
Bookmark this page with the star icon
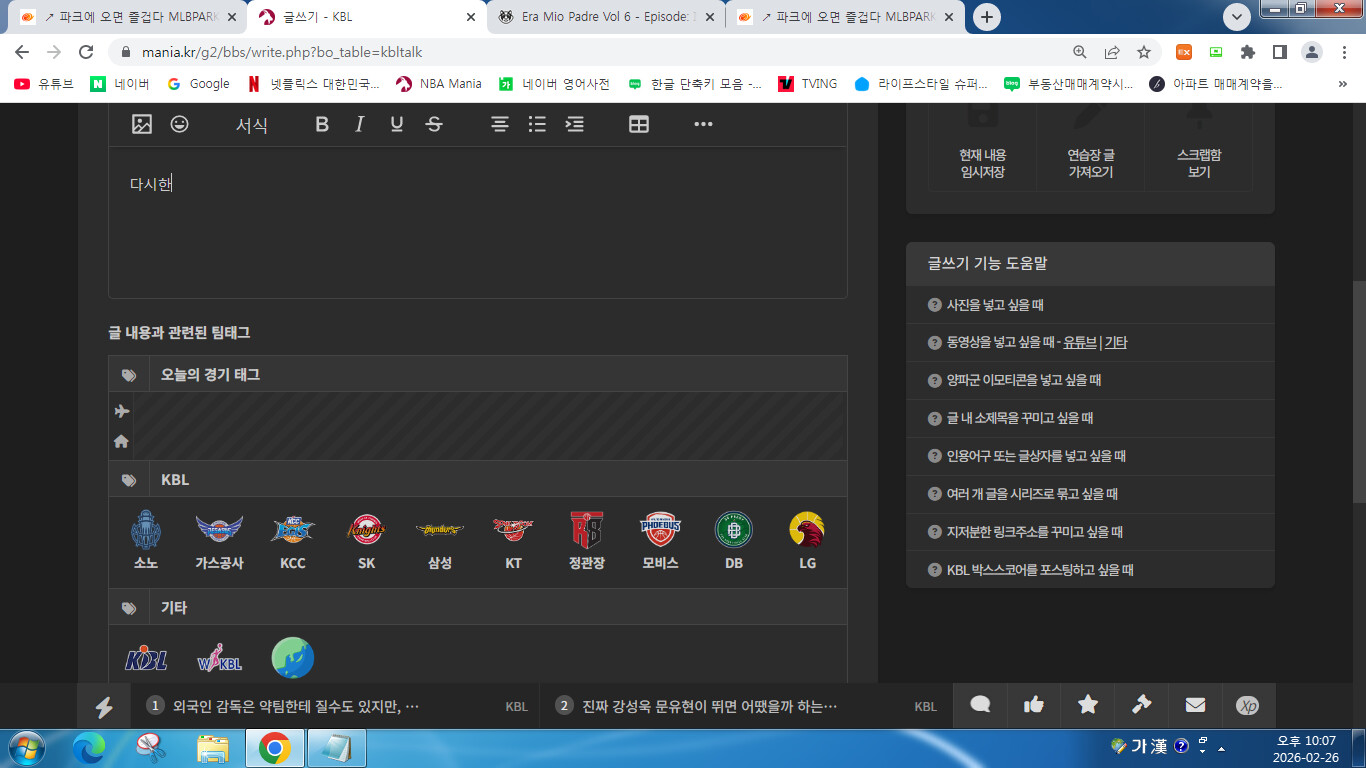pyautogui.click(x=1144, y=52)
